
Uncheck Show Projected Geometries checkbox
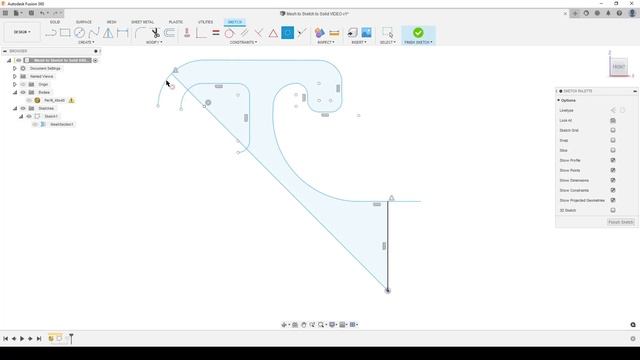(x=613, y=200)
